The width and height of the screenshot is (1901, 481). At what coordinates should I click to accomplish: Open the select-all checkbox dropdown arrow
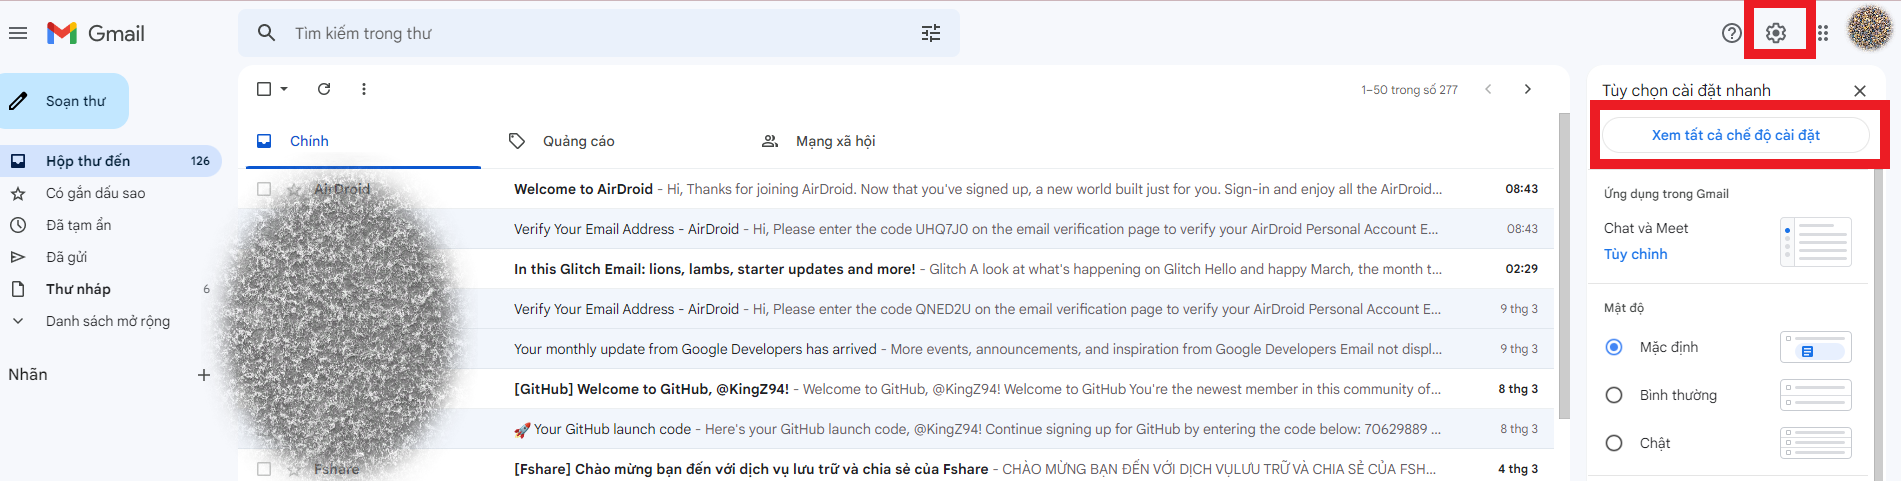pyautogui.click(x=284, y=89)
